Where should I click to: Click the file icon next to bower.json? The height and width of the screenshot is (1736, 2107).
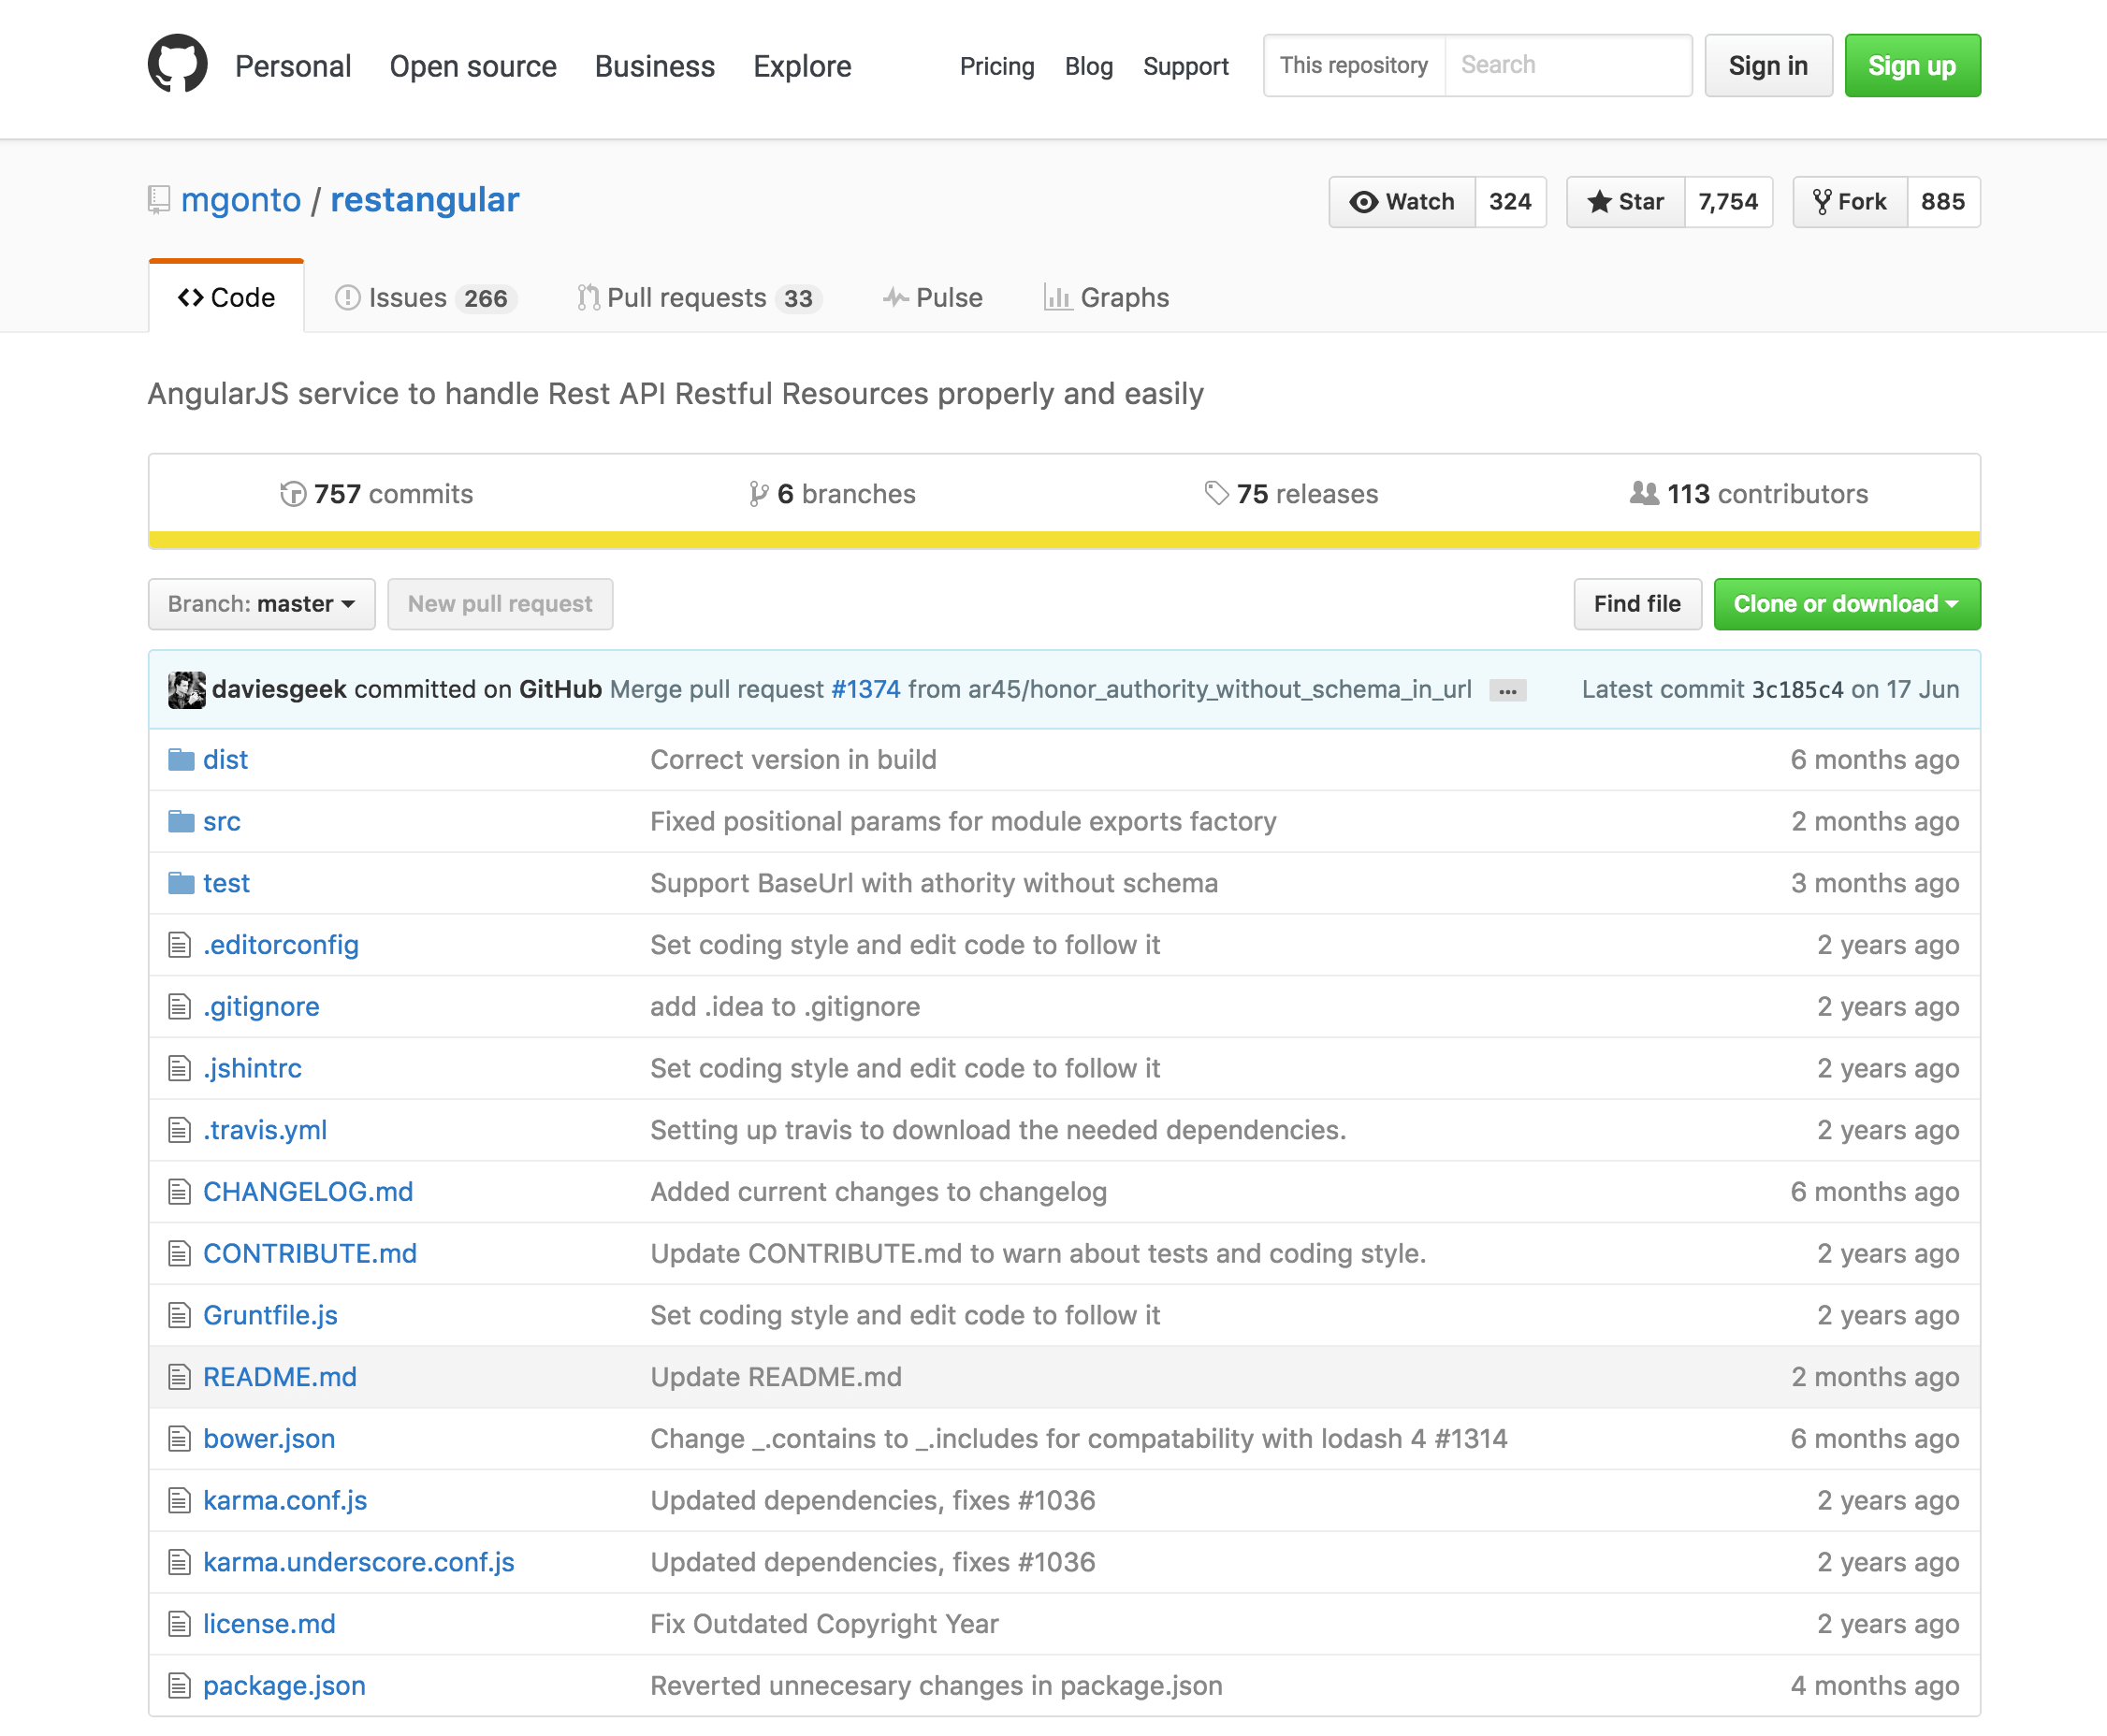coord(180,1439)
